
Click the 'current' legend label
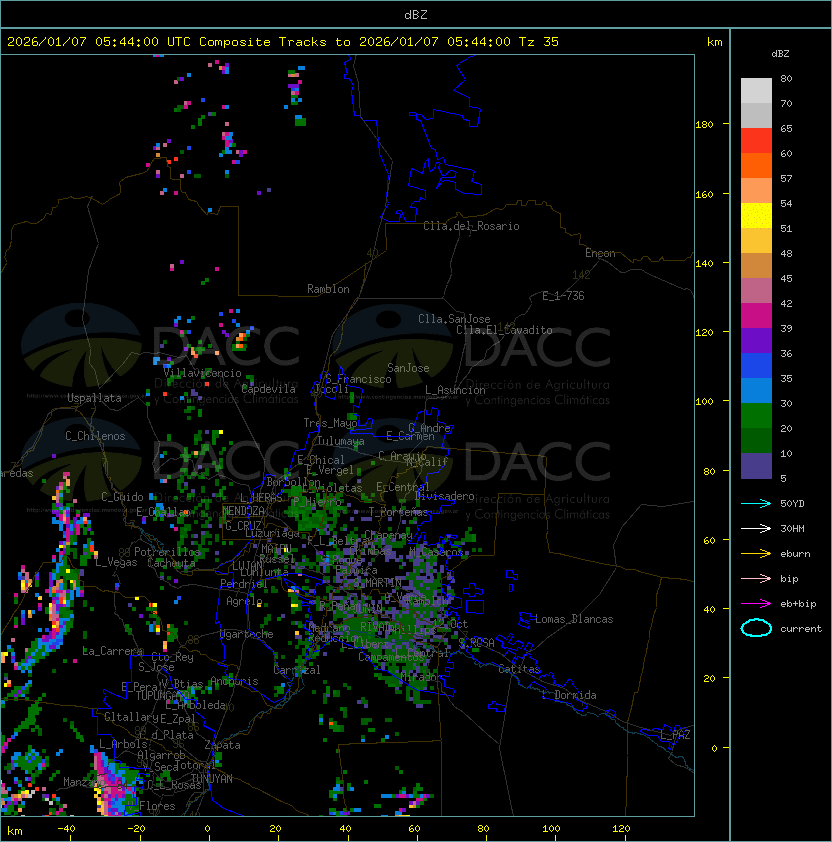[801, 629]
